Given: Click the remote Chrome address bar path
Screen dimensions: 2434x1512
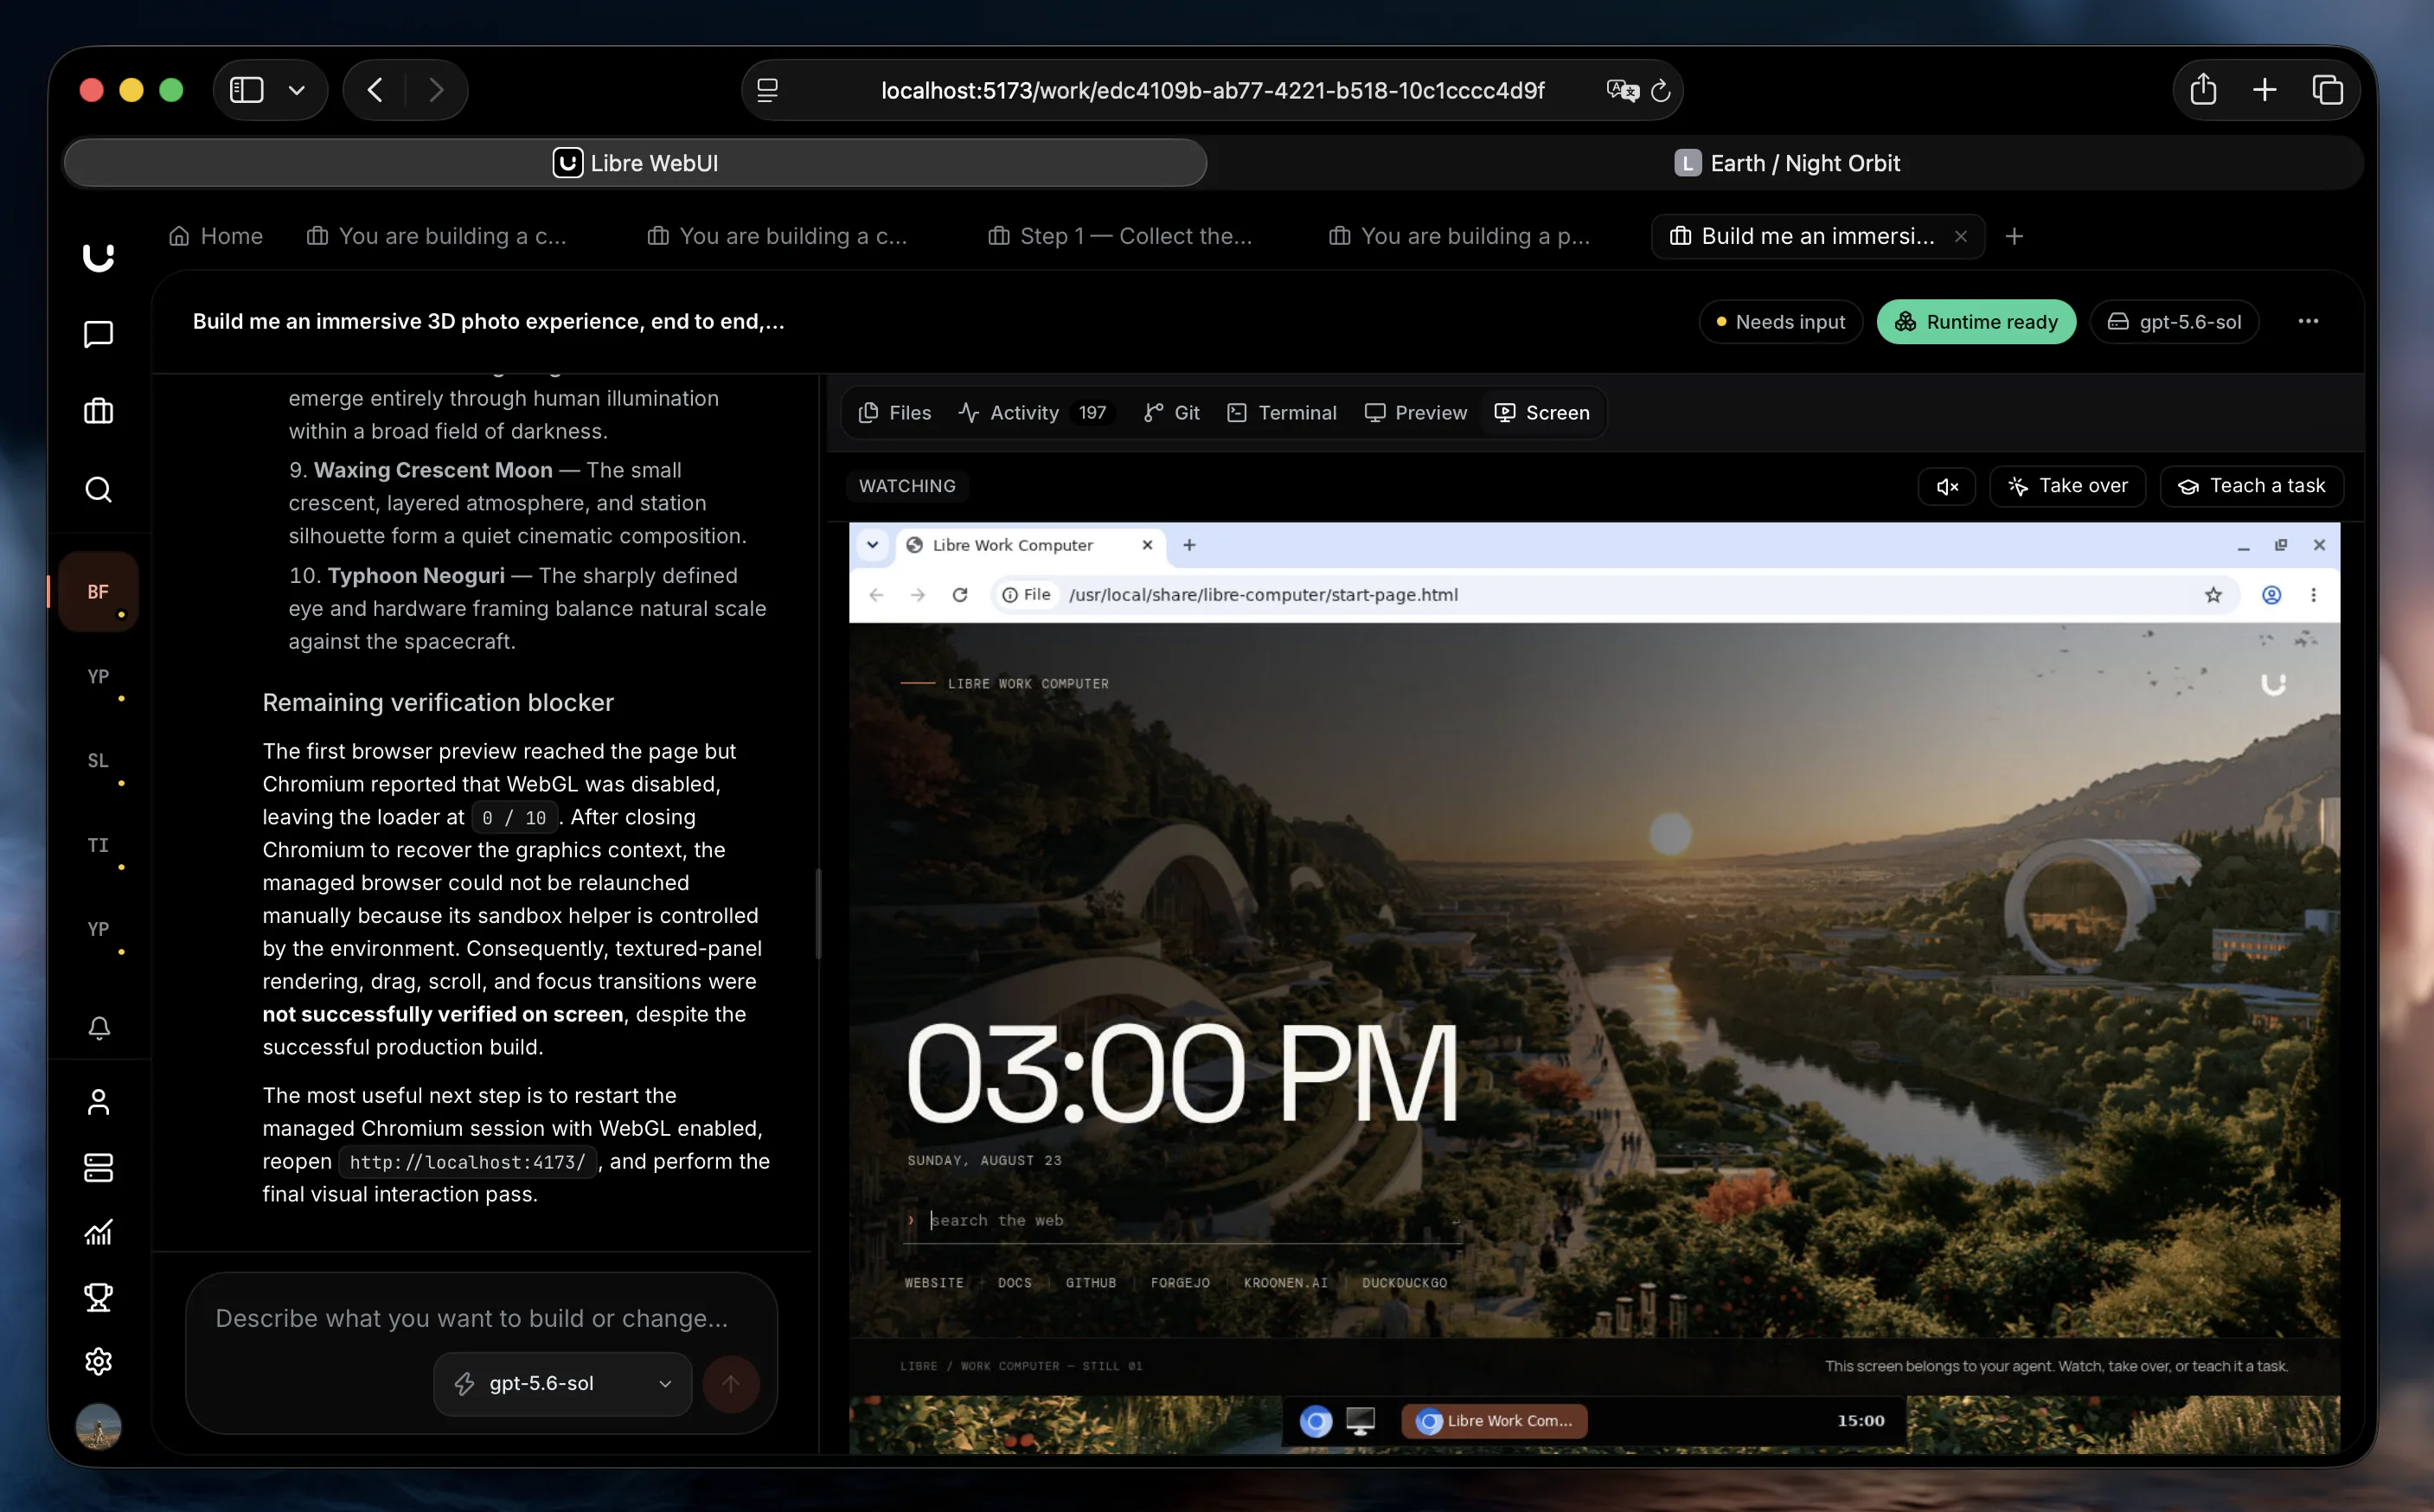Looking at the screenshot, I should point(1263,595).
